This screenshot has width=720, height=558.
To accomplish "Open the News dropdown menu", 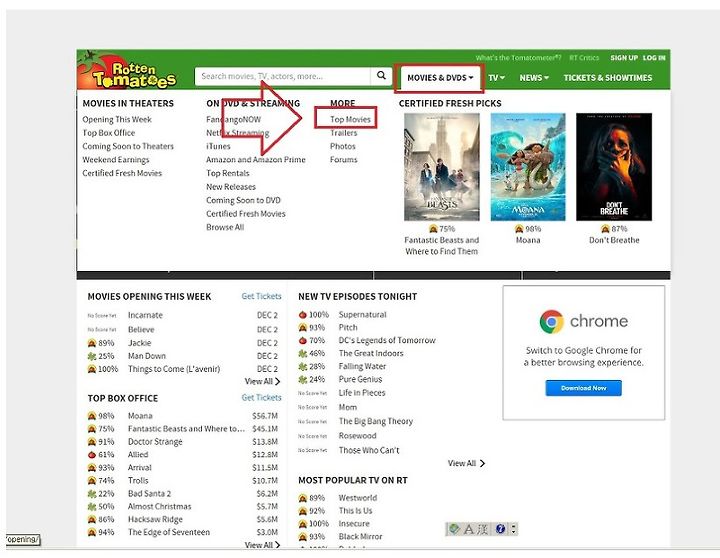I will pos(534,78).
